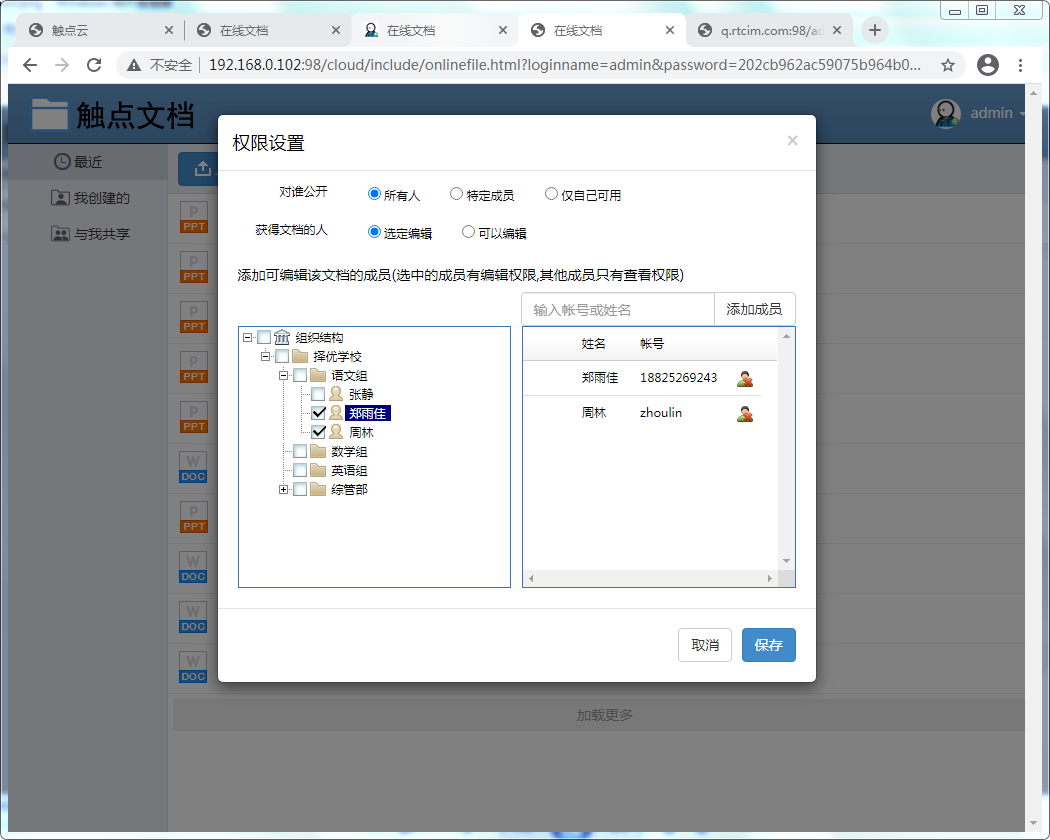Image resolution: width=1050 pixels, height=840 pixels.
Task: Expand the 综管部 tree node
Action: coord(284,489)
